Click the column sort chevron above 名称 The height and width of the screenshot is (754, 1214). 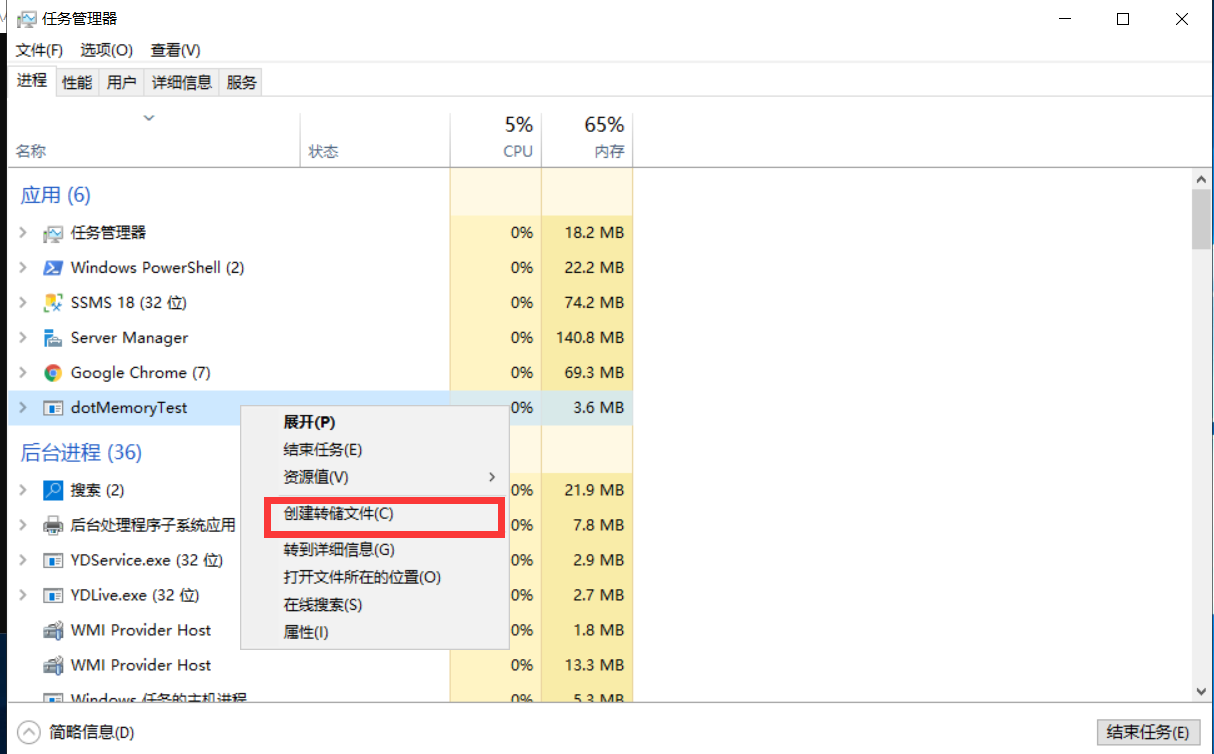[x=149, y=118]
